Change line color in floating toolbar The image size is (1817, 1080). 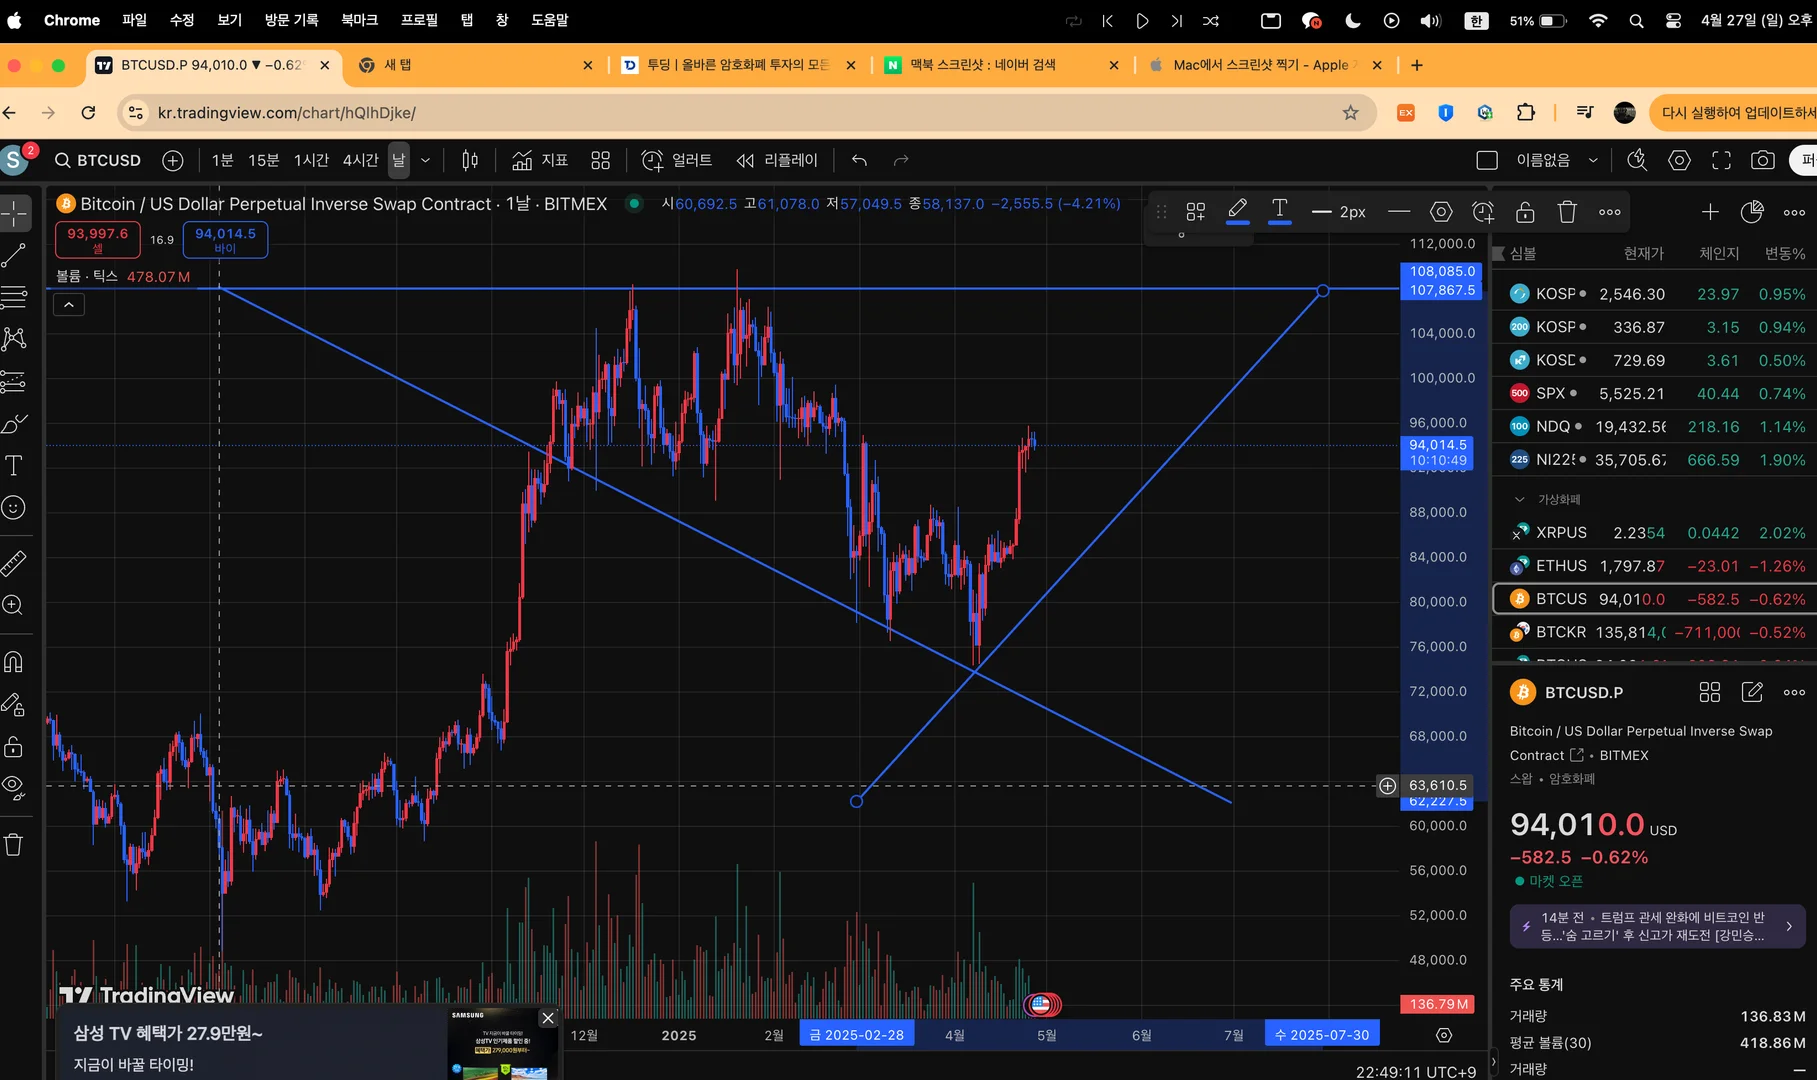tap(1237, 212)
